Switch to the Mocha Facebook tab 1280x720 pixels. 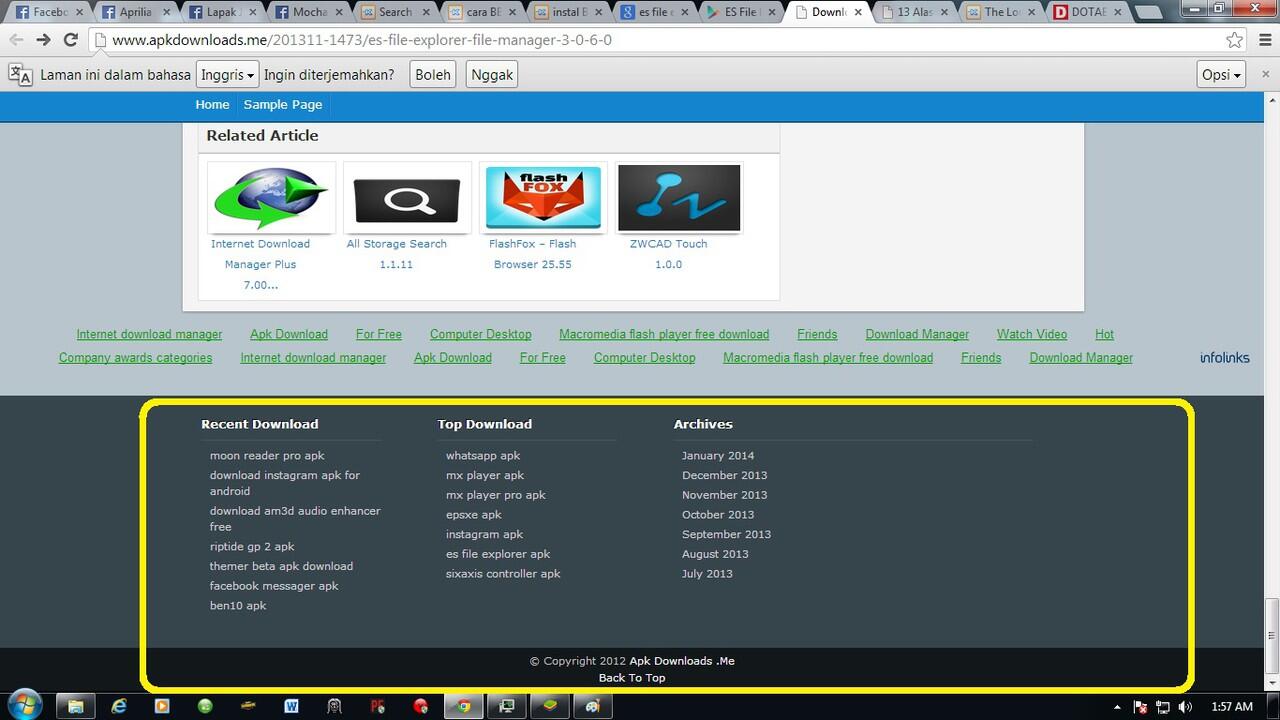(310, 12)
